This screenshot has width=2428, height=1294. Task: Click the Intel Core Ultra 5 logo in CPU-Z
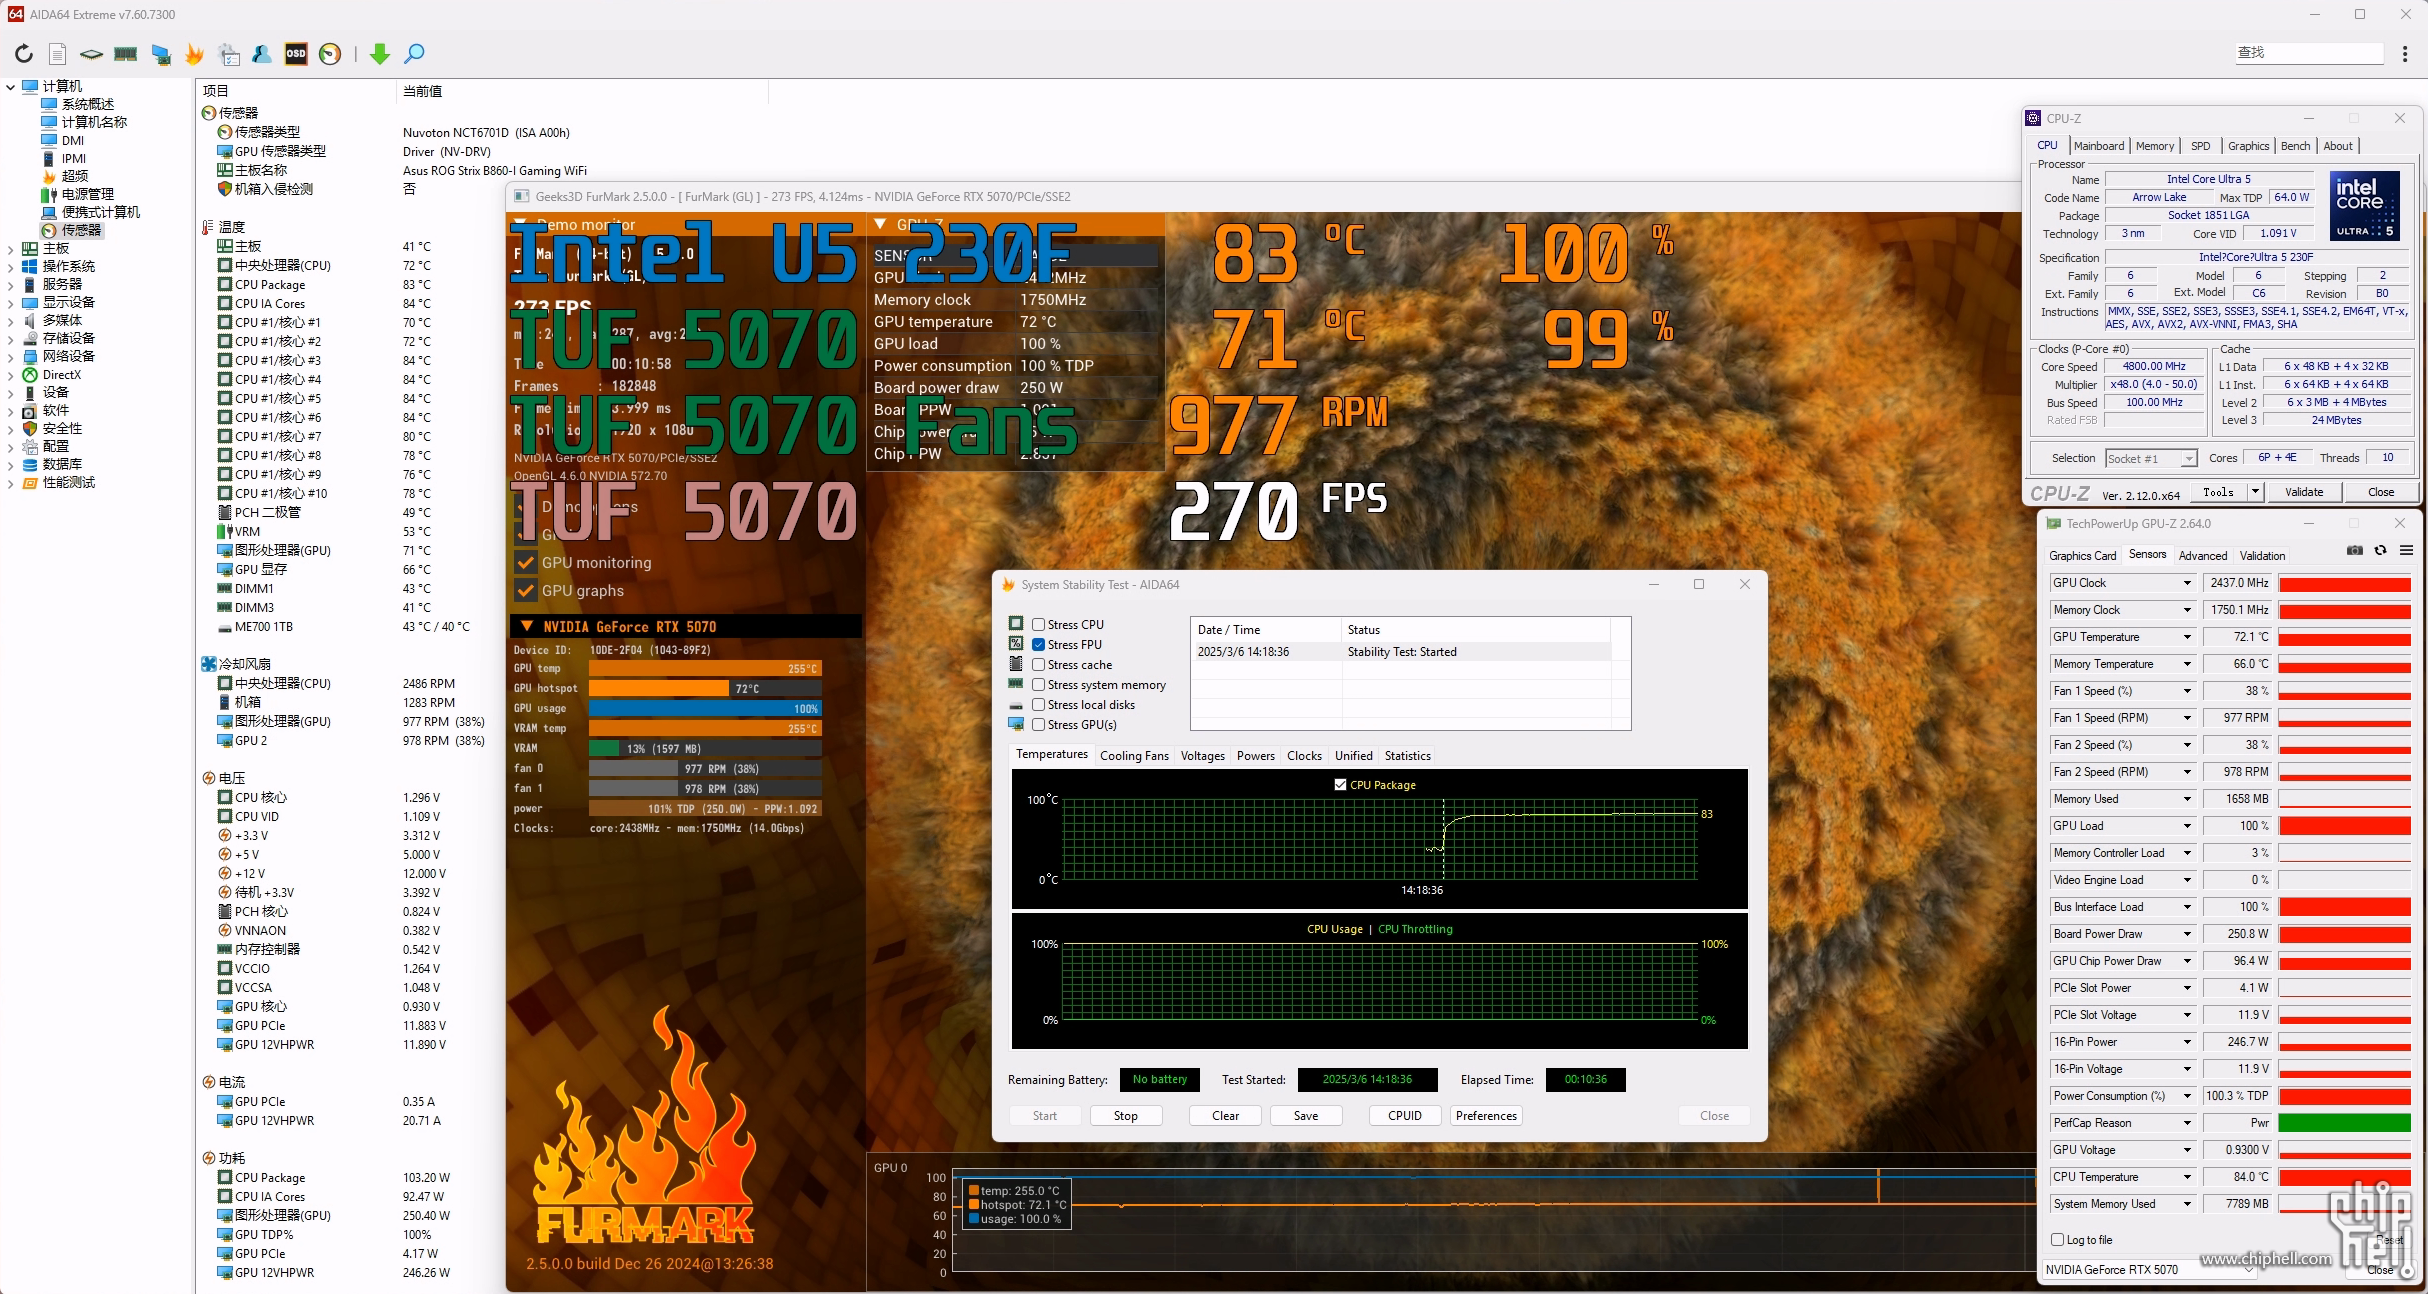(x=2365, y=206)
